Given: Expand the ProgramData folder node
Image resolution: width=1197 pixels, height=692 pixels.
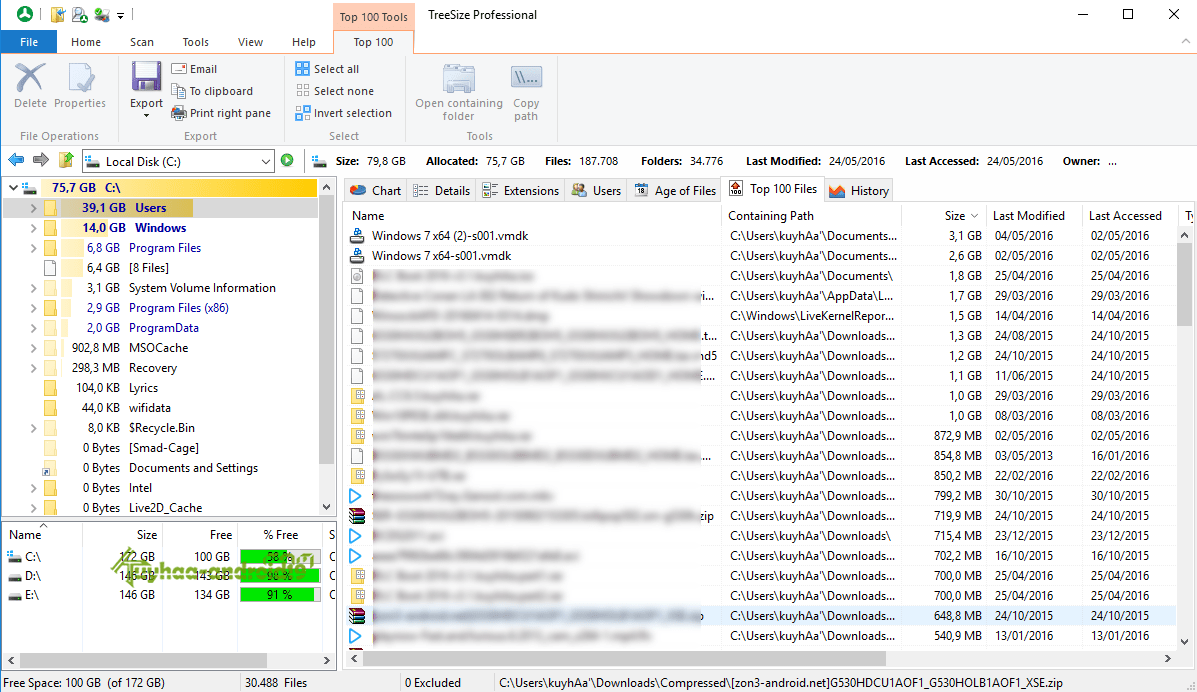Looking at the screenshot, I should point(33,328).
